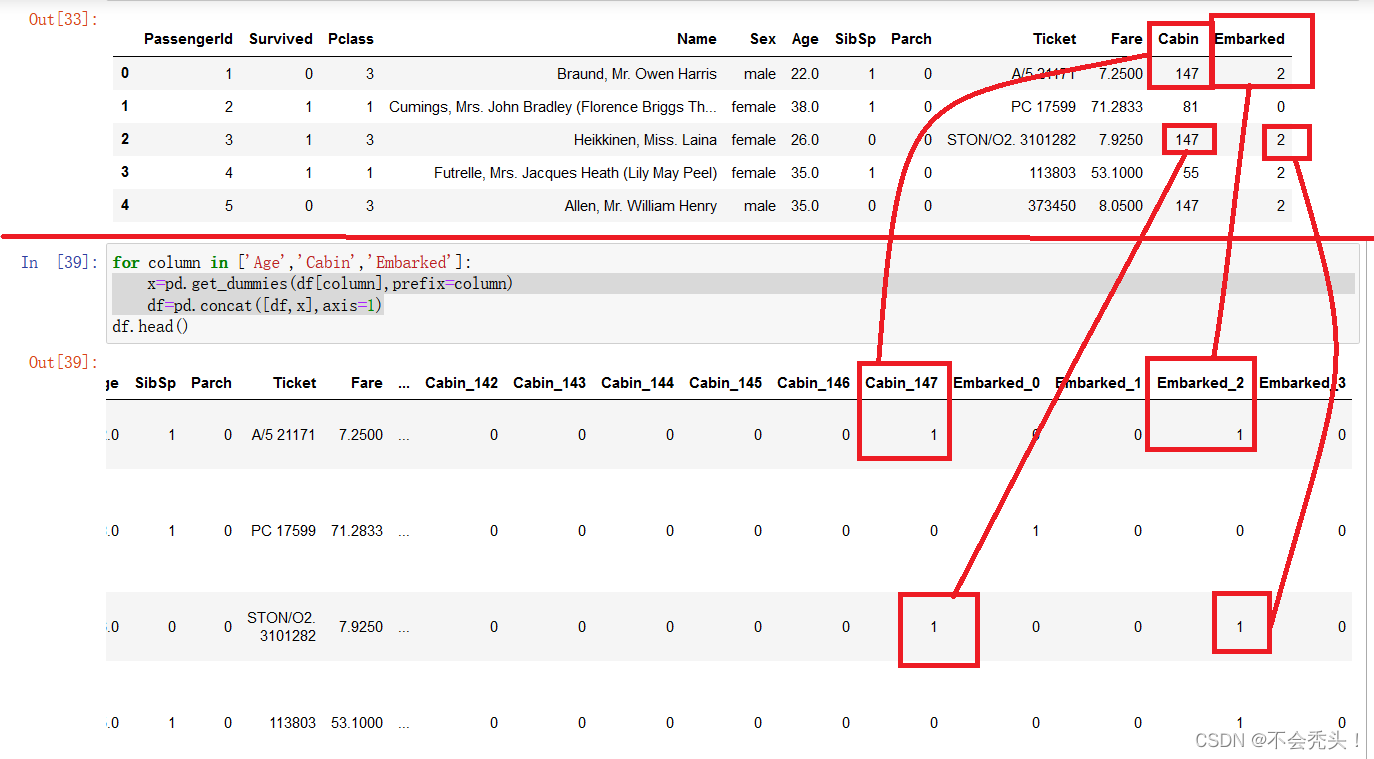Click Embarked value 0 in Cumings row
The height and width of the screenshot is (759, 1374).
pos(1281,107)
